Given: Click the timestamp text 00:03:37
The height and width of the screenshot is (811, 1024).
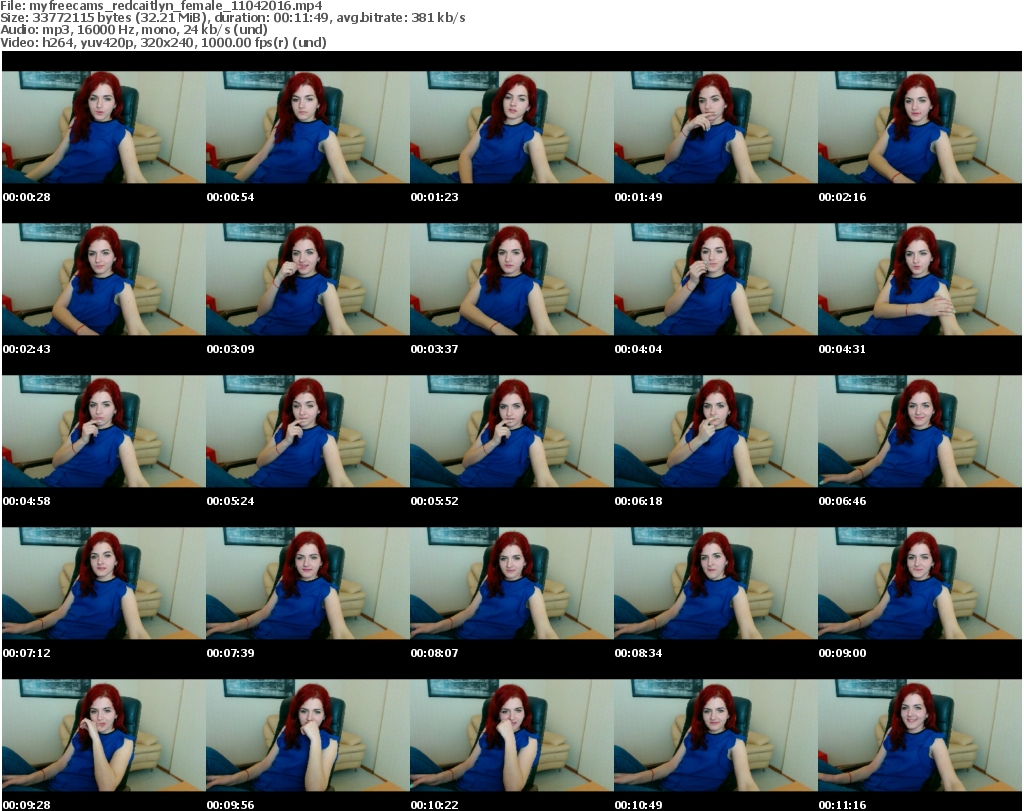Looking at the screenshot, I should click(434, 349).
